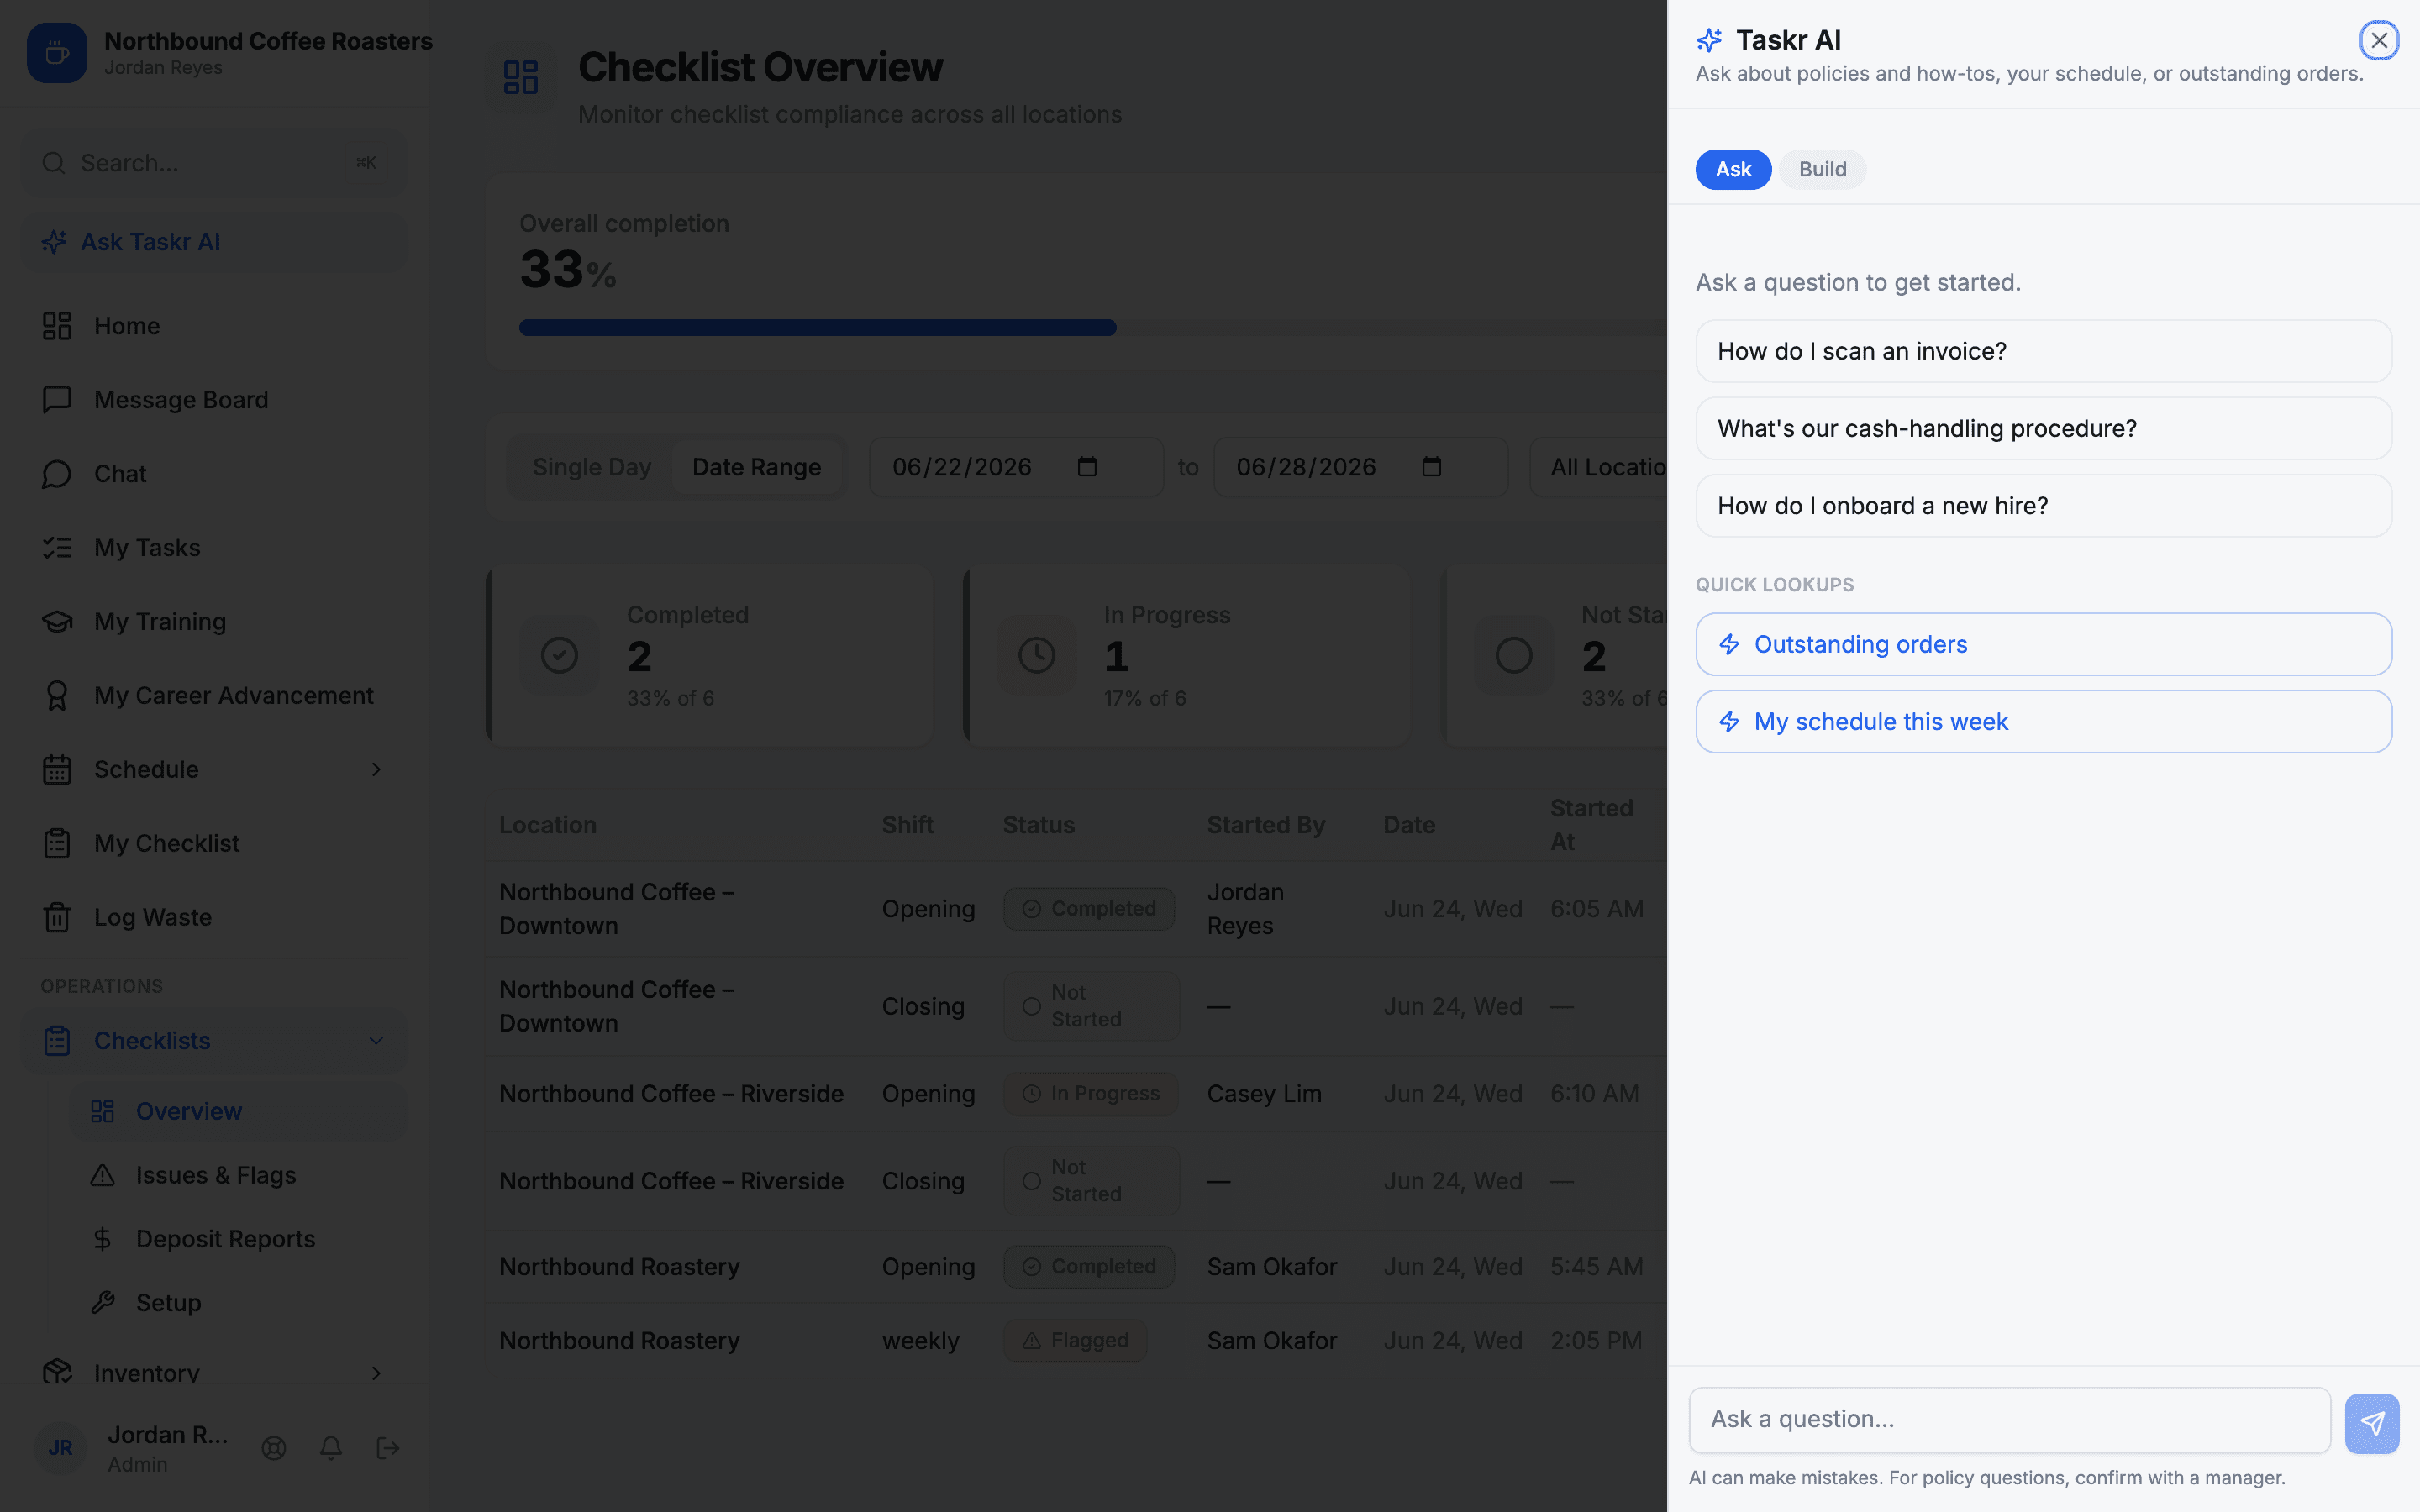Open notifications bell
The width and height of the screenshot is (2420, 1512).
click(331, 1448)
